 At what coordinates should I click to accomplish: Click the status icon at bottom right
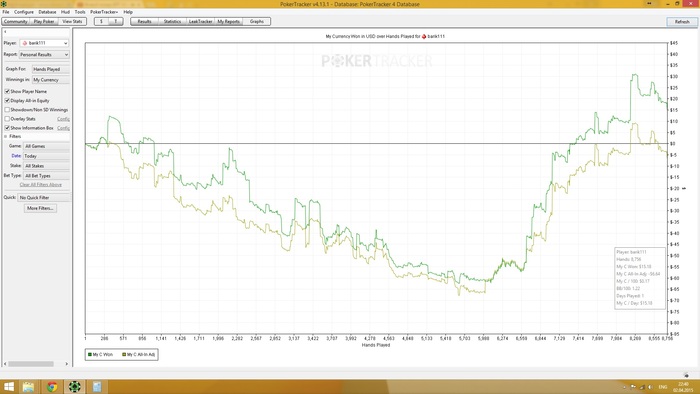tap(686, 375)
